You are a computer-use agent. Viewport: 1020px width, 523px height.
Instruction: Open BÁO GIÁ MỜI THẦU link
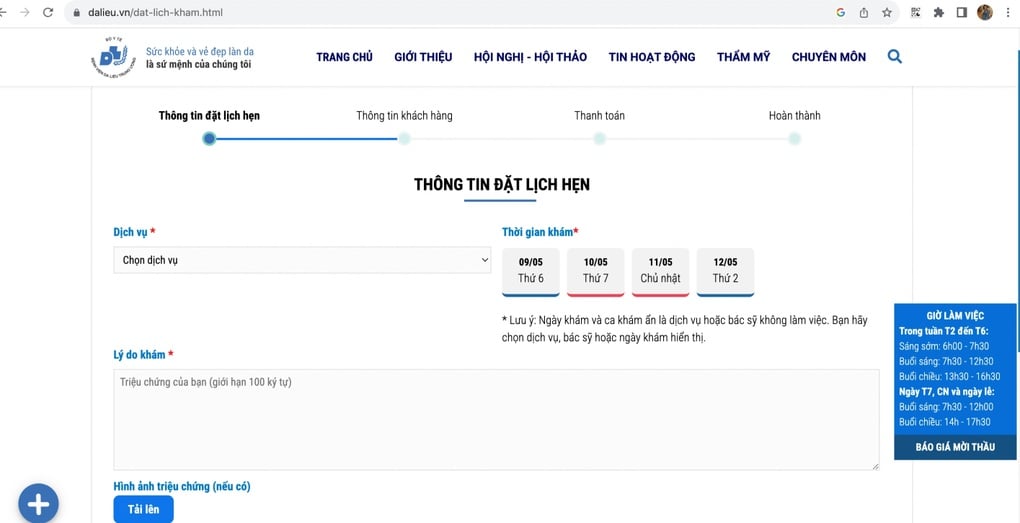pyautogui.click(x=954, y=447)
